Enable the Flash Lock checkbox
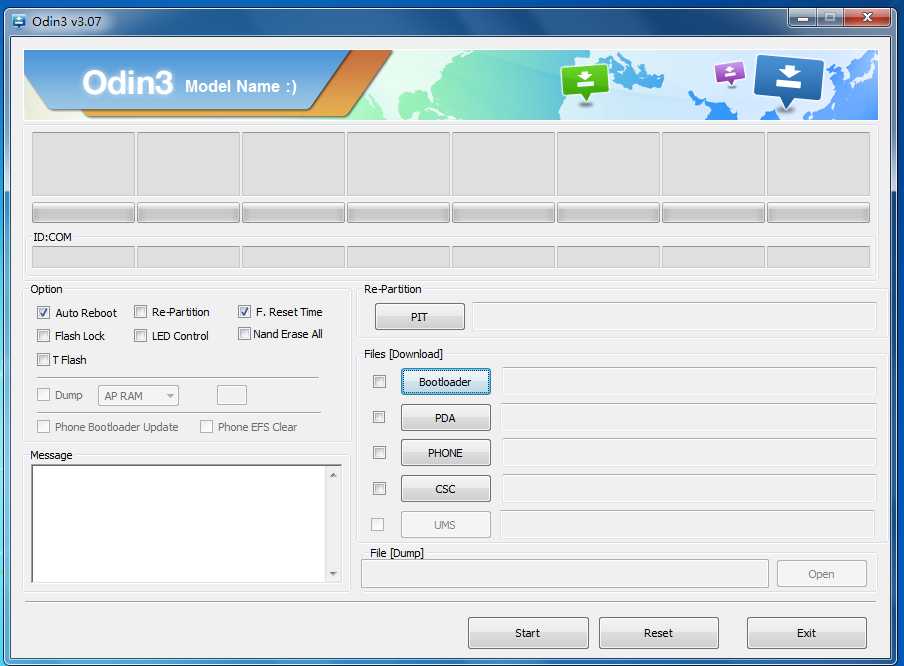Image resolution: width=904 pixels, height=666 pixels. [43, 336]
